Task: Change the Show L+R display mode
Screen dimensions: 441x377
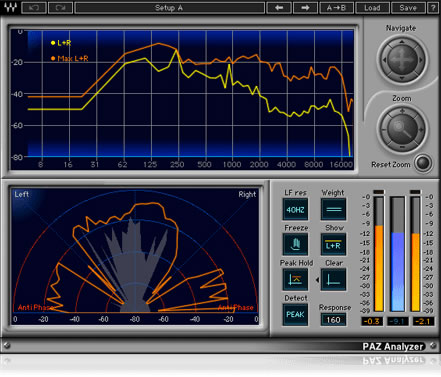Action: (x=334, y=245)
